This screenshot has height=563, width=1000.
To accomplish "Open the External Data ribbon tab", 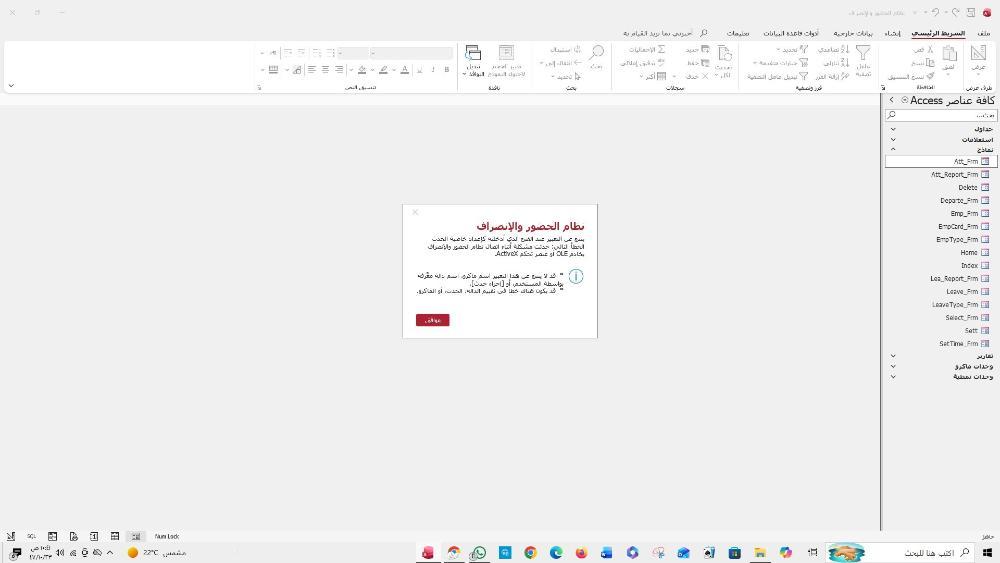I will point(853,33).
